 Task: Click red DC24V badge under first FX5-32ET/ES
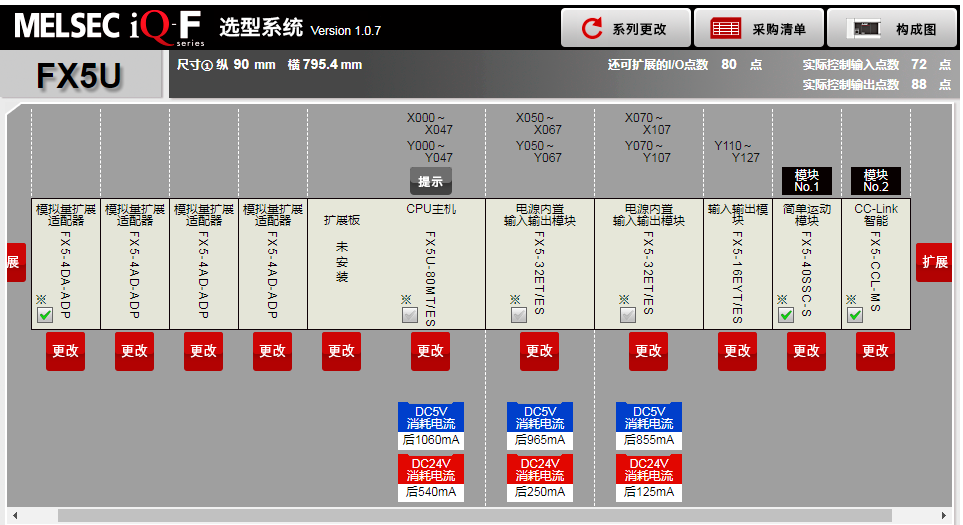coord(539,469)
